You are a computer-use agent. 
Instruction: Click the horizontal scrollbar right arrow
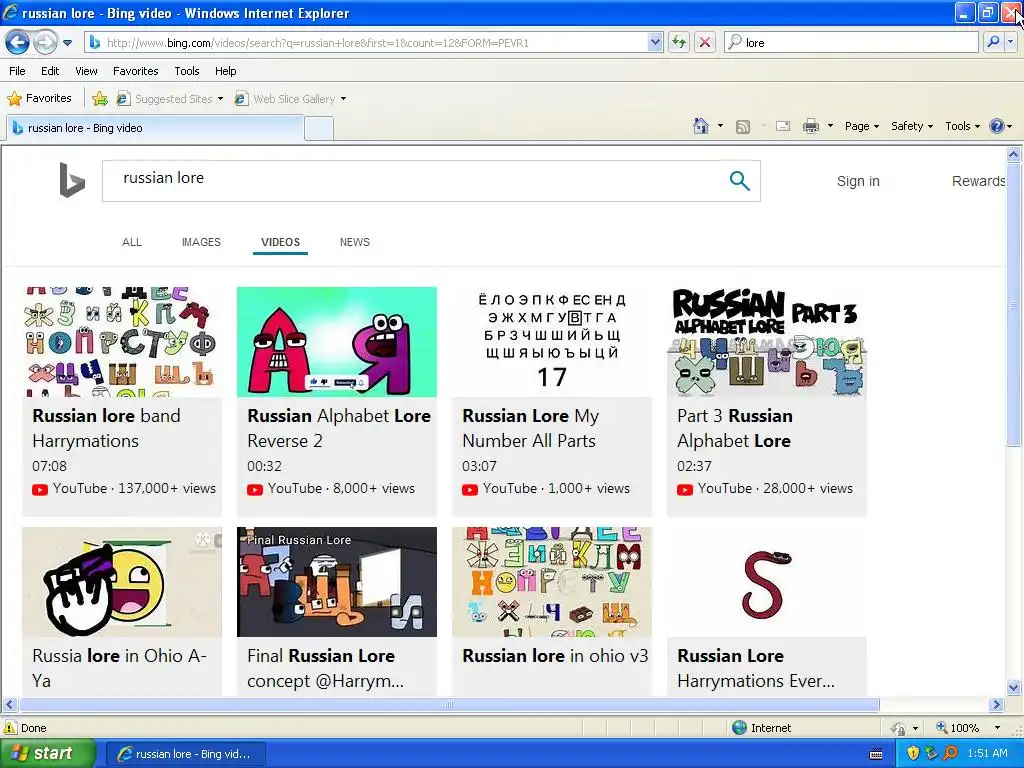pyautogui.click(x=997, y=705)
